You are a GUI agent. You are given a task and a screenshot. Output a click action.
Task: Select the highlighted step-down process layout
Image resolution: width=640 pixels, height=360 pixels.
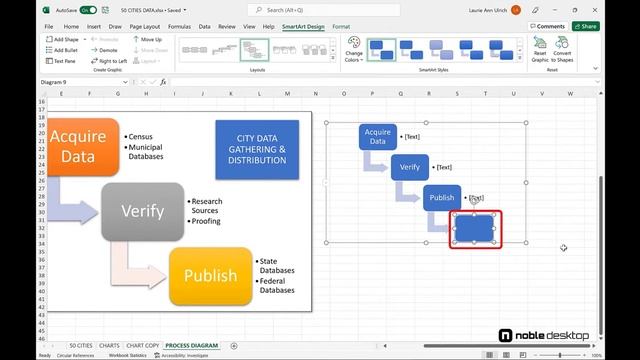click(254, 50)
